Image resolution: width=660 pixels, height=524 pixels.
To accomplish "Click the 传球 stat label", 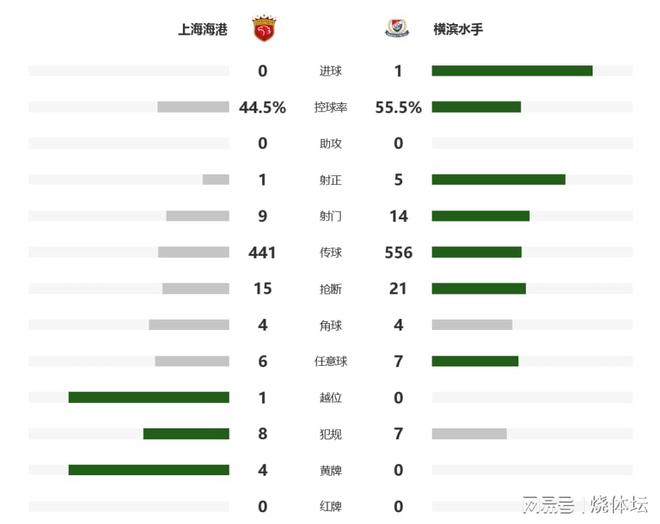I will (x=330, y=253).
